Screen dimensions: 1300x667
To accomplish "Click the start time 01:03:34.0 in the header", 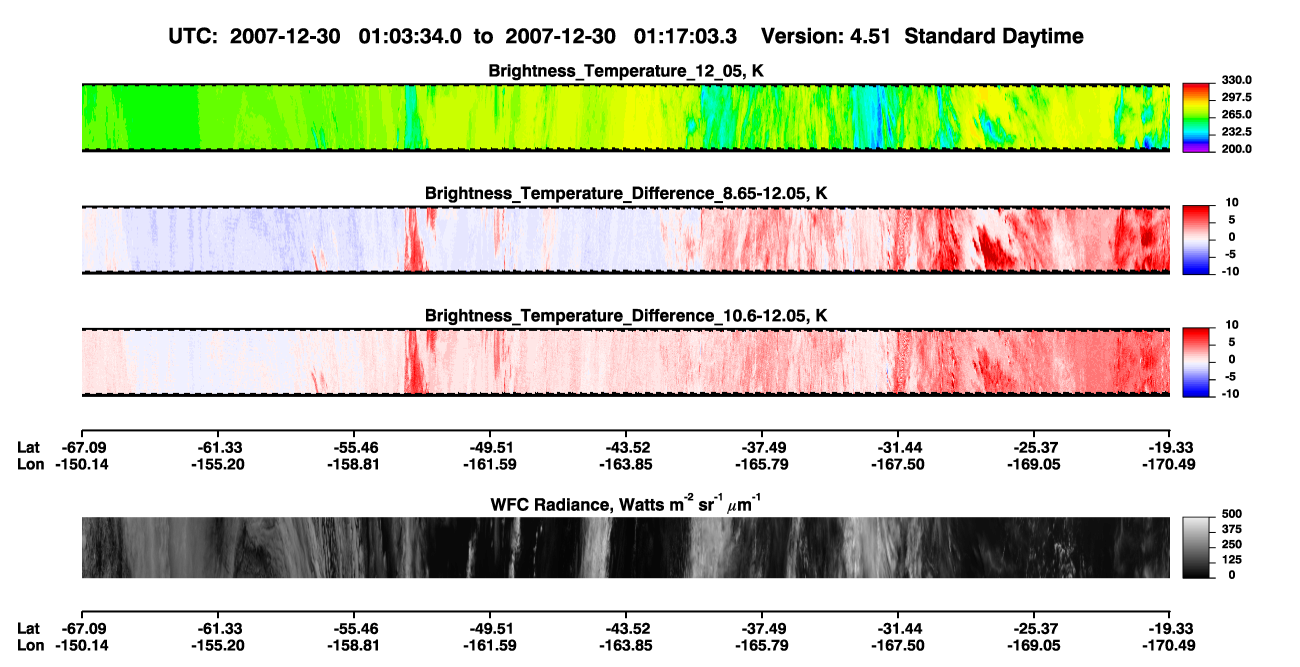I will [x=408, y=36].
